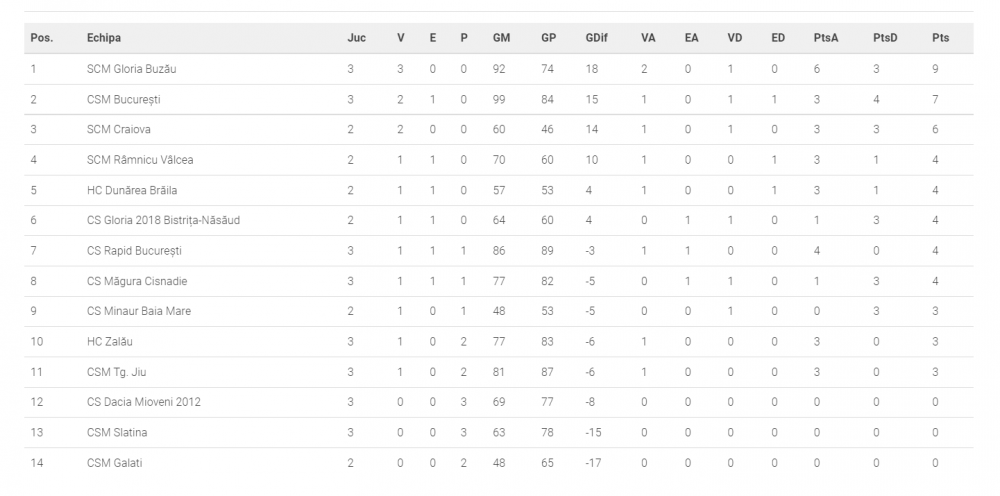Sort table by Pos. column header

click(x=41, y=38)
